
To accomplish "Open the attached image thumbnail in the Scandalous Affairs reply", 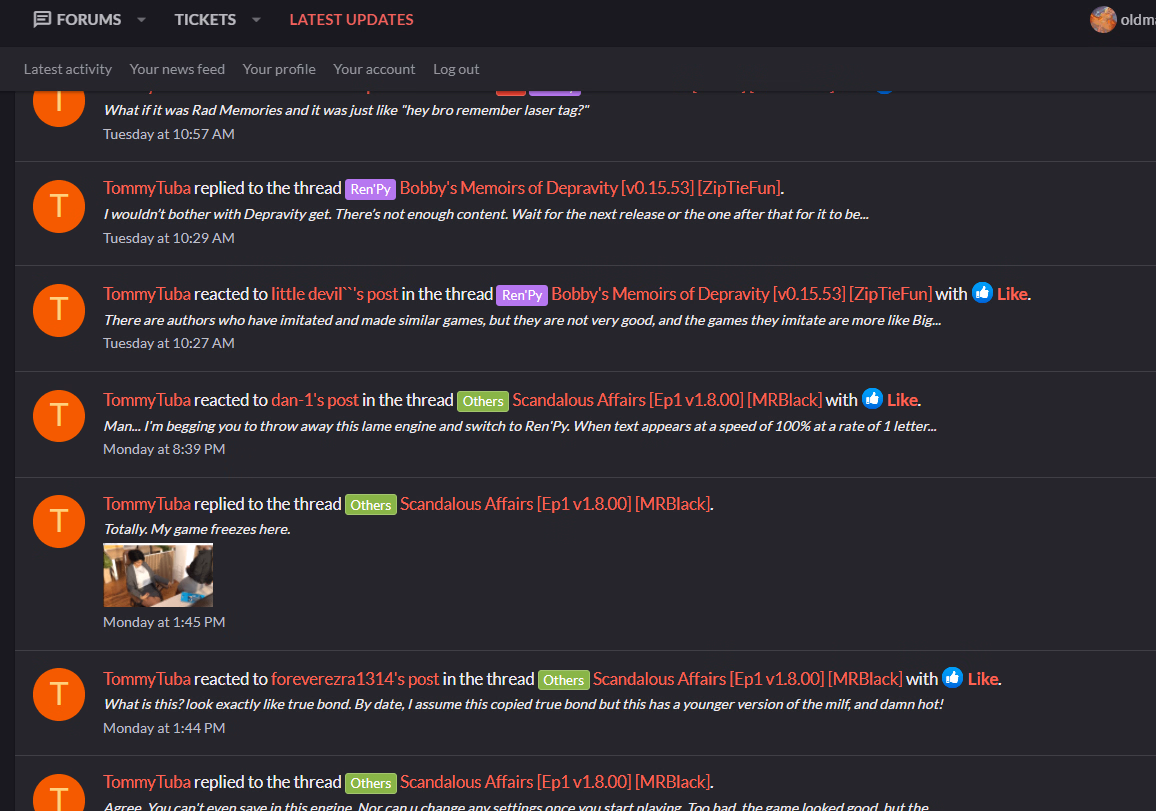I will 158,575.
